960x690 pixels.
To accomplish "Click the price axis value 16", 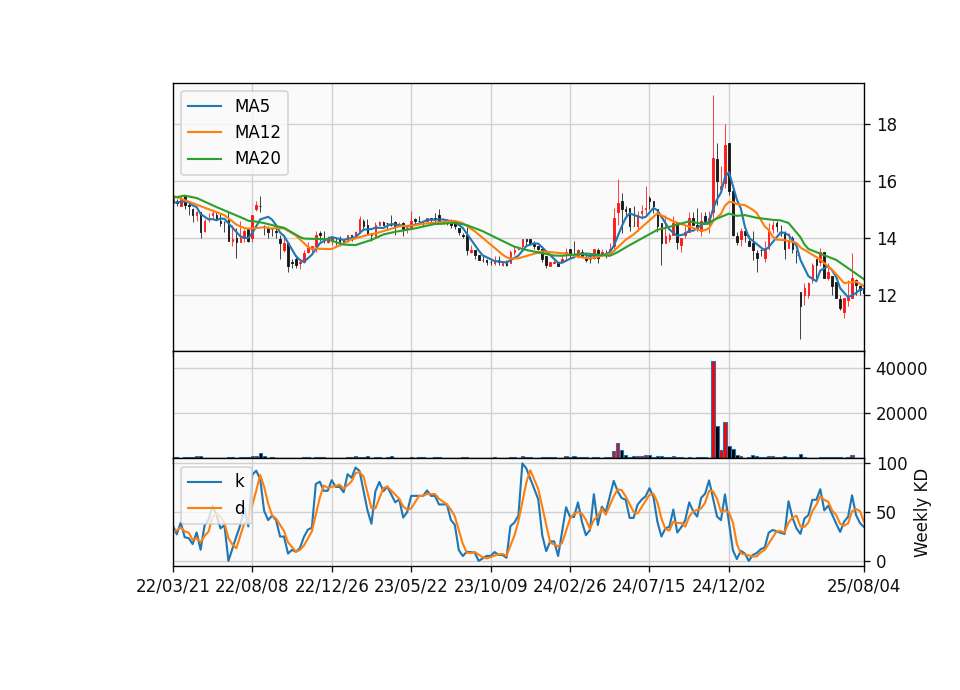I will [887, 182].
